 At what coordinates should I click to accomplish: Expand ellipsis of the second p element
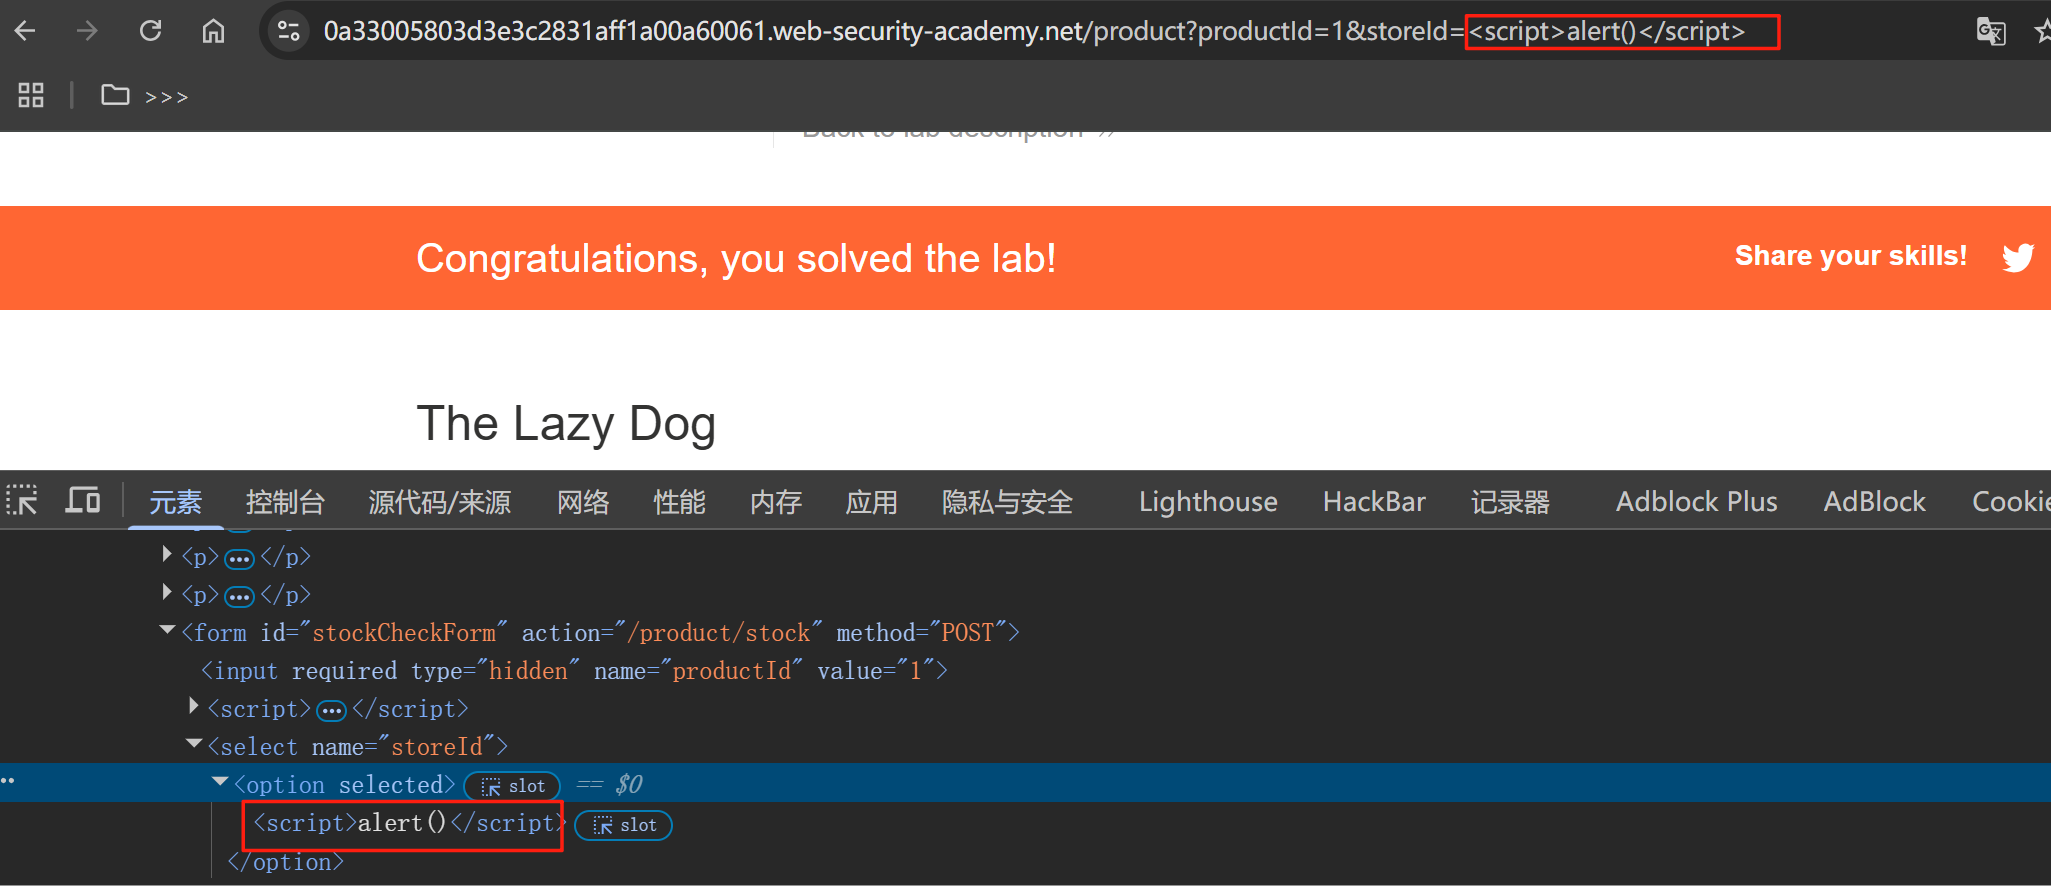click(239, 597)
